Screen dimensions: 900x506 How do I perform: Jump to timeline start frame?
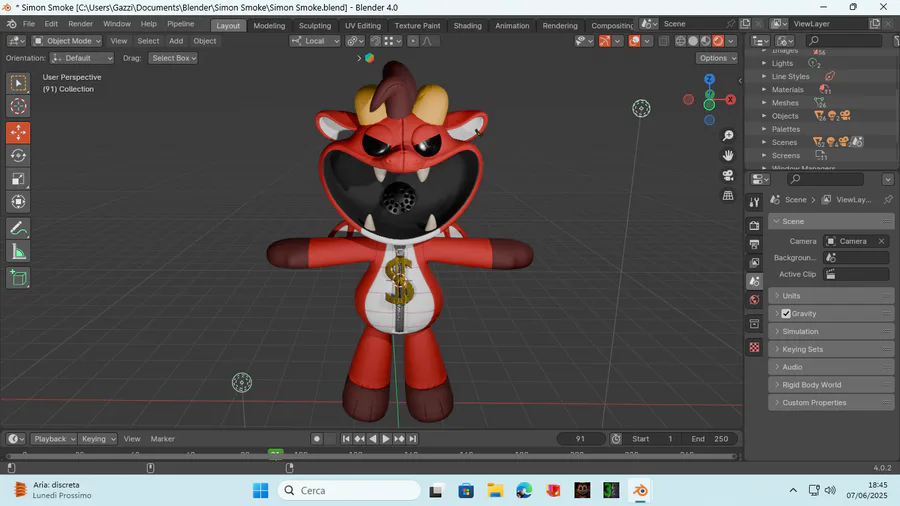(x=346, y=439)
